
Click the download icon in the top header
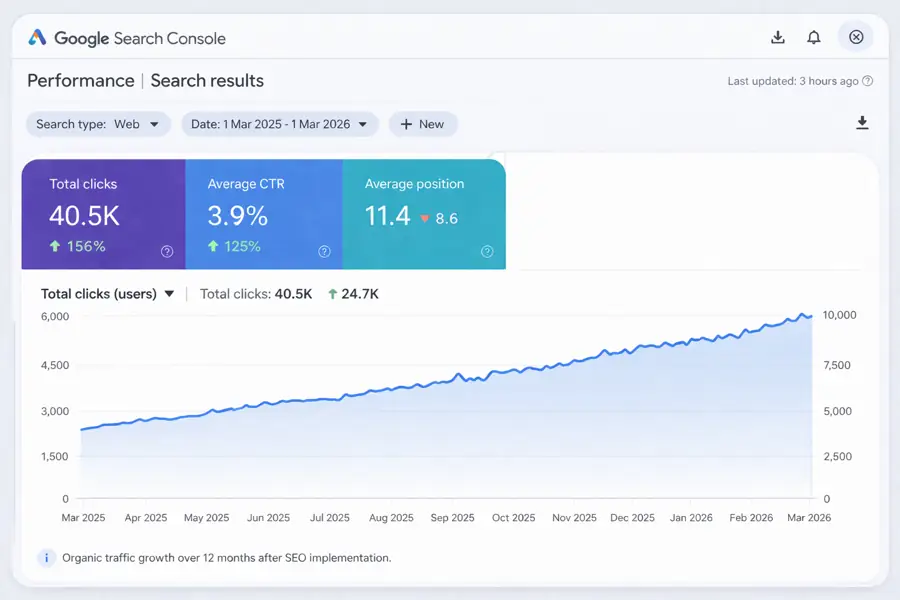coord(778,36)
